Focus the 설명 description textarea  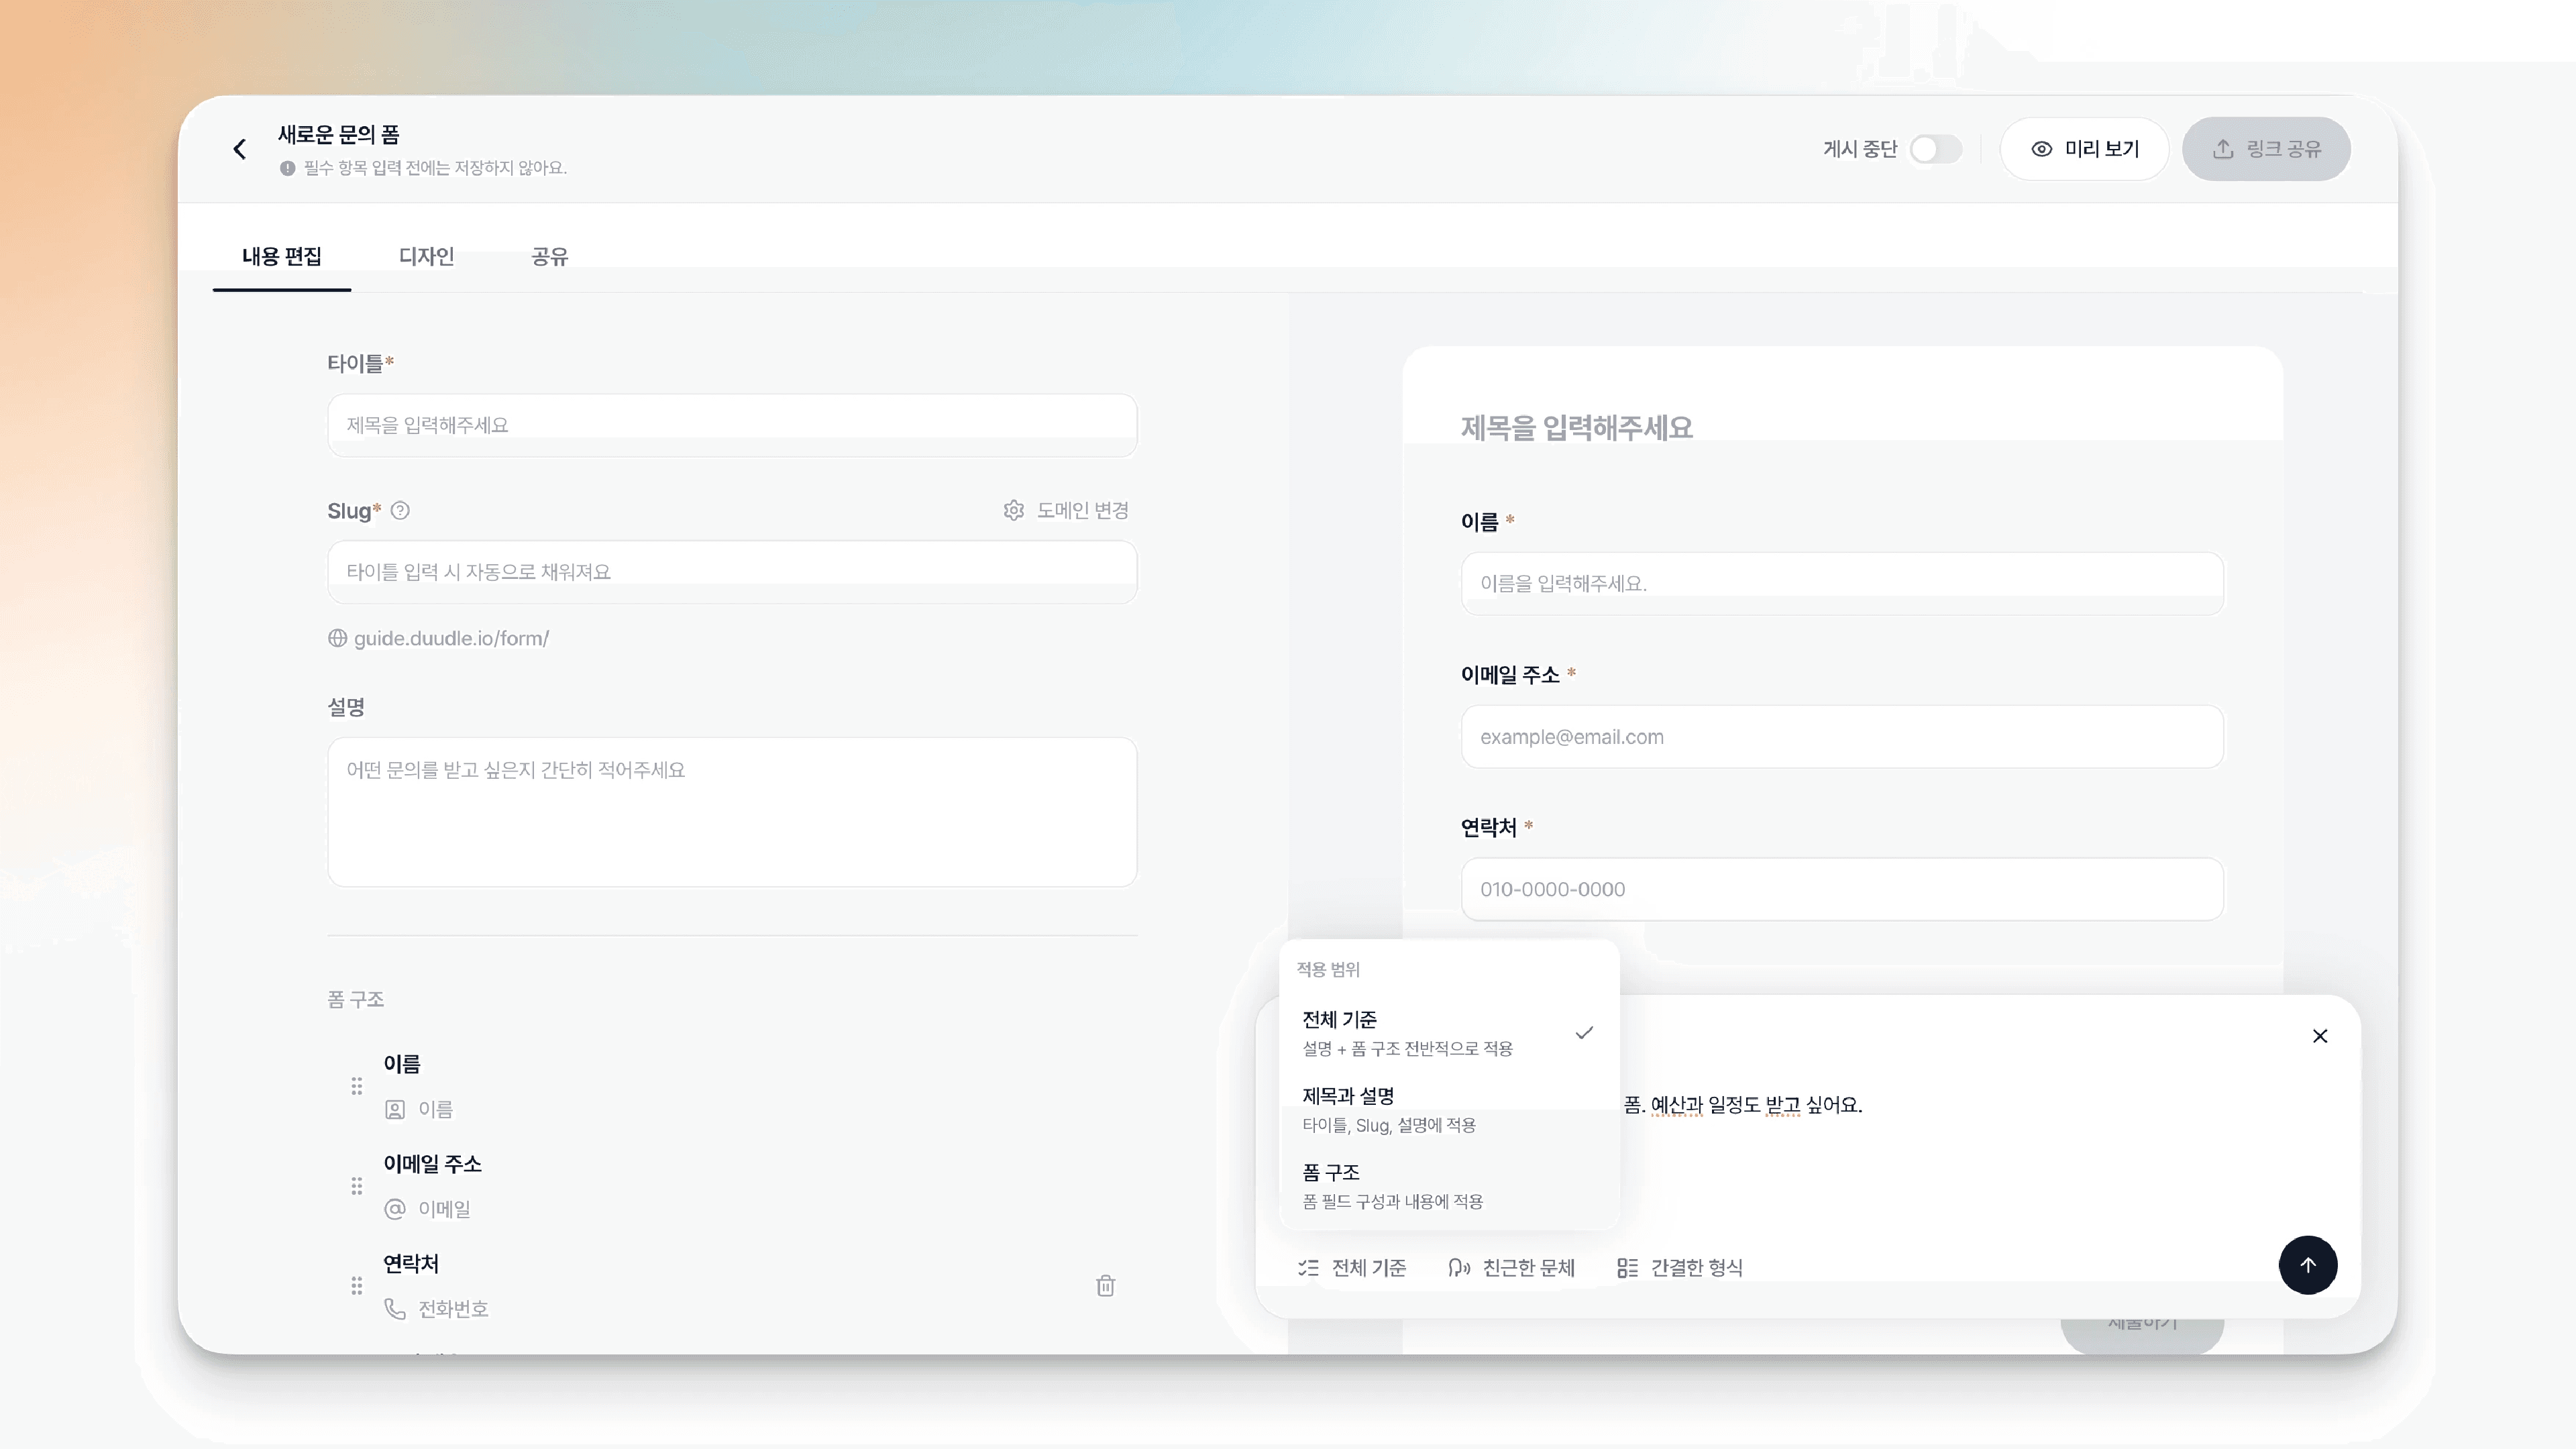pyautogui.click(x=732, y=812)
